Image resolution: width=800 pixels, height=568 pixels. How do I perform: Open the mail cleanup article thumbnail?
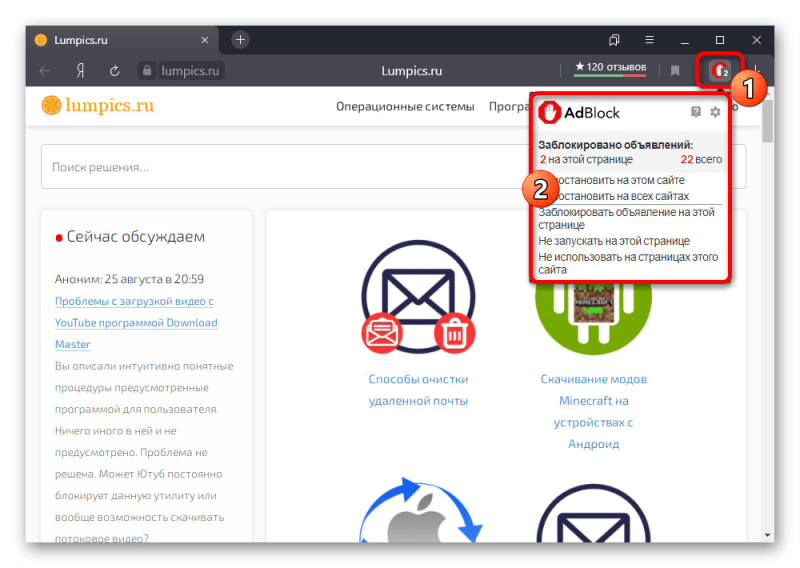click(418, 297)
